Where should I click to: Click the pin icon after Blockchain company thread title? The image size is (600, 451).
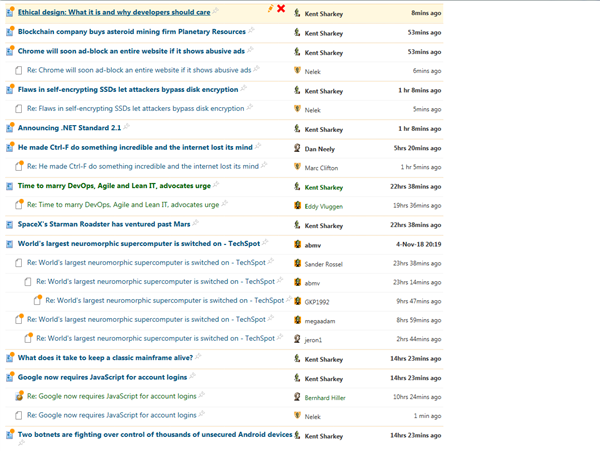(251, 30)
